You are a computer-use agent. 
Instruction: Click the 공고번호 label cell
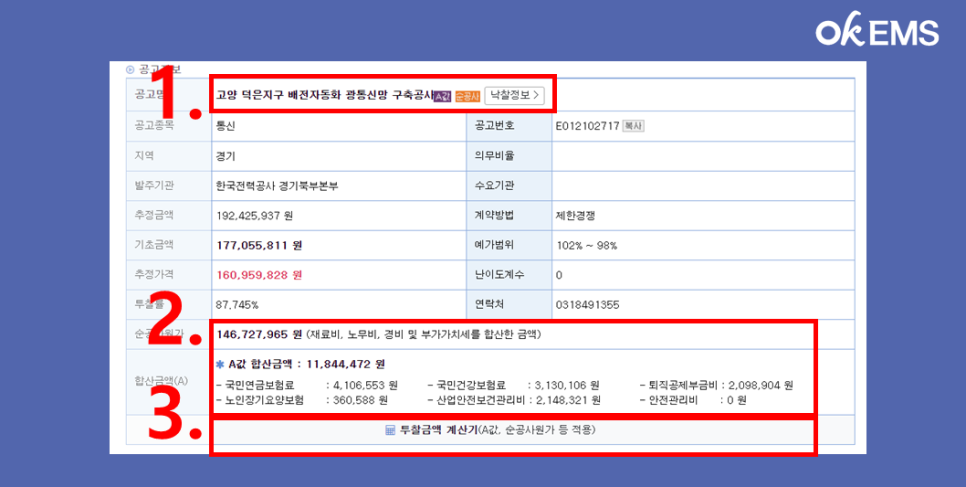pos(509,126)
